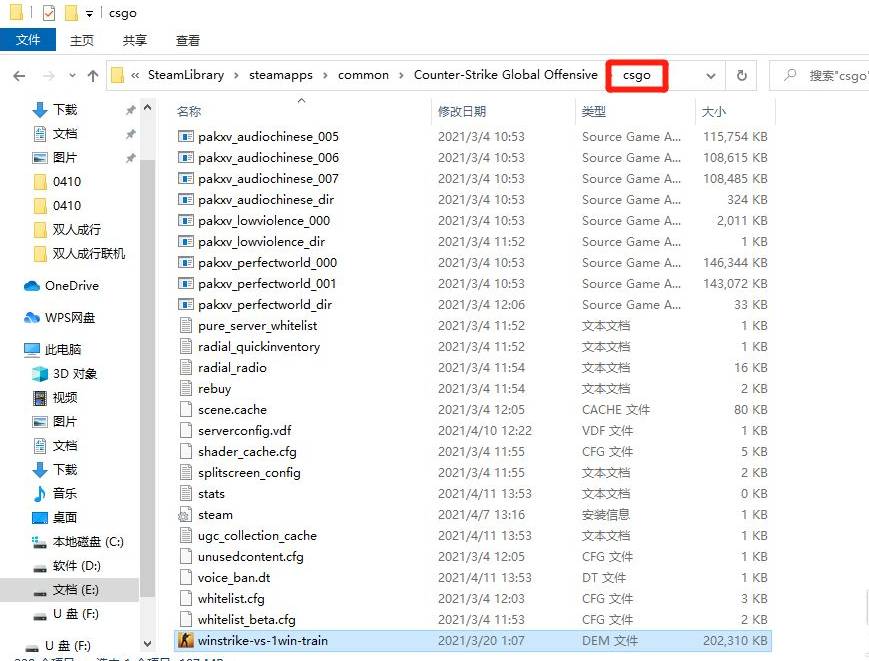Click the breadcrumb chevron after SteamLibrary

click(x=237, y=75)
